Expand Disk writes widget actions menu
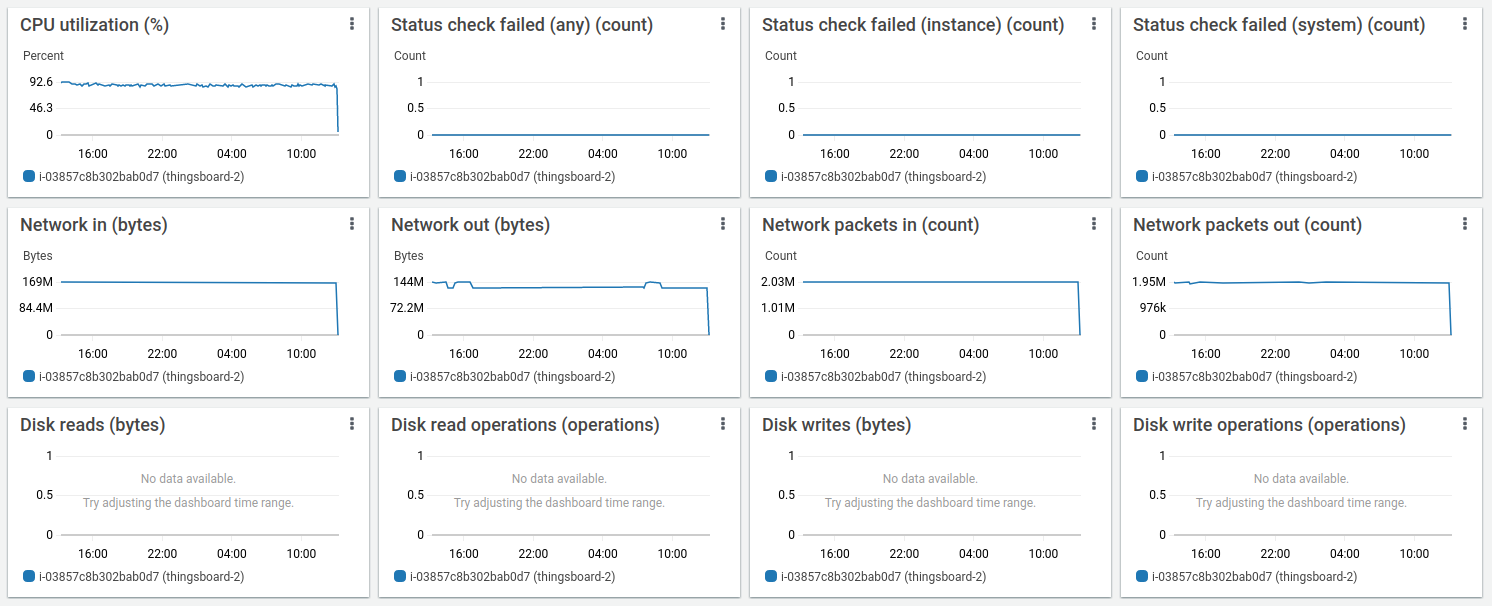The width and height of the screenshot is (1492, 606). click(1094, 424)
